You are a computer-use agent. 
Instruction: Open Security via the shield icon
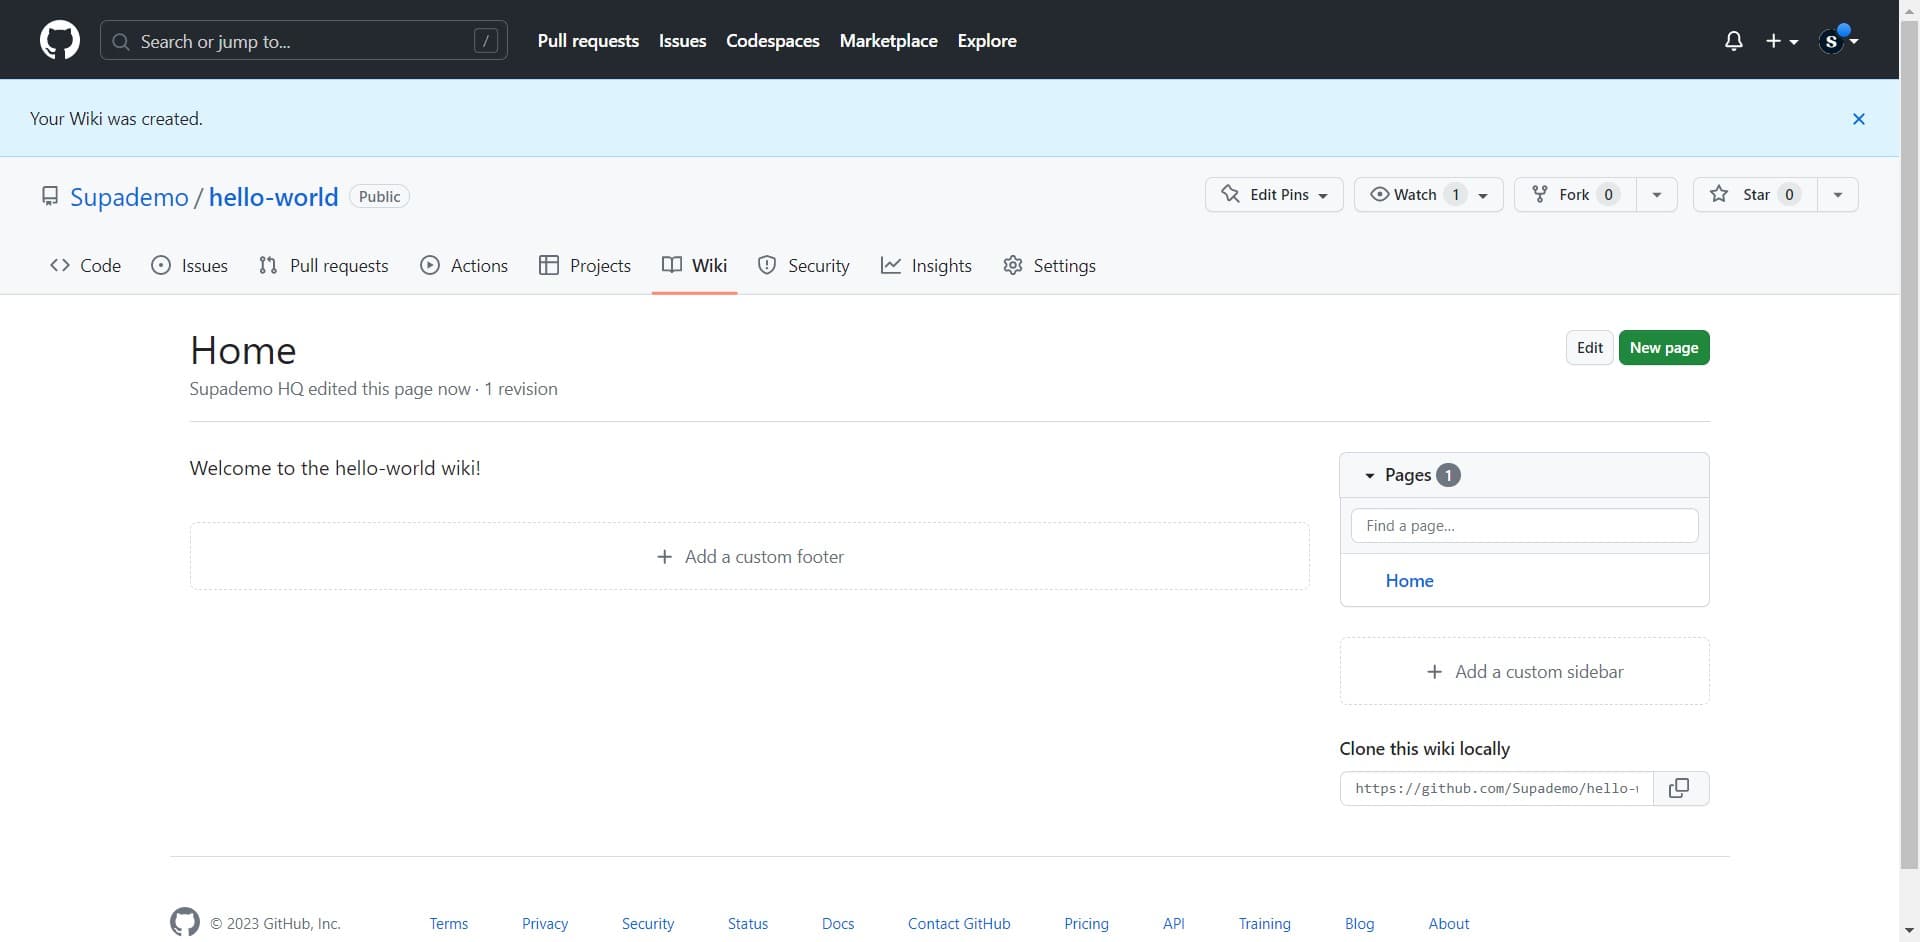click(768, 265)
